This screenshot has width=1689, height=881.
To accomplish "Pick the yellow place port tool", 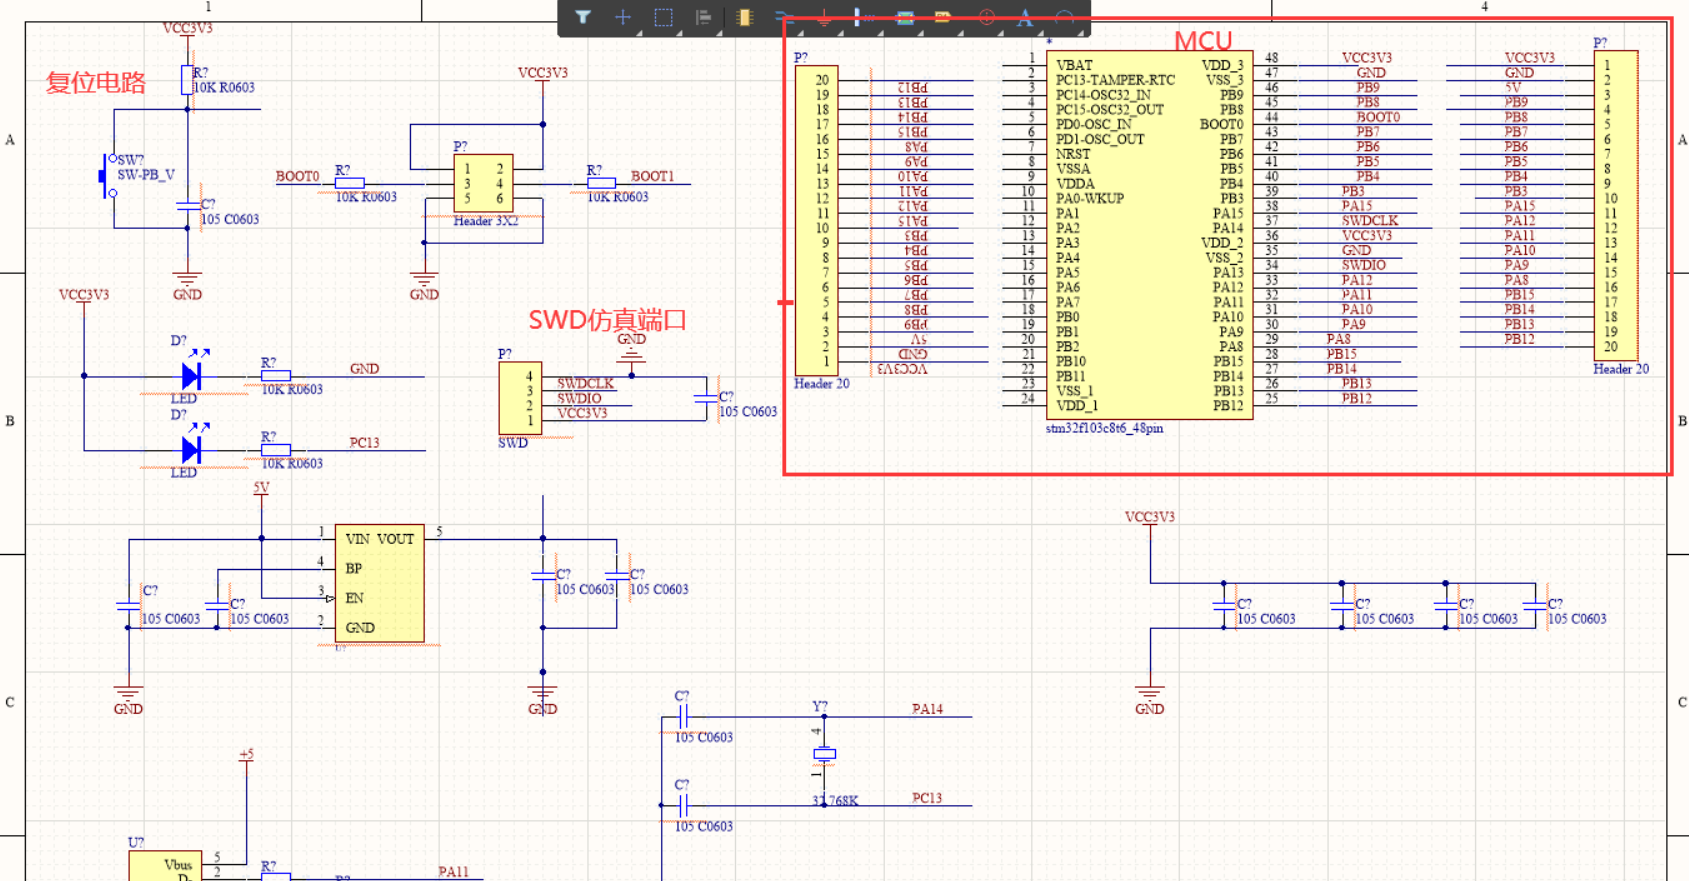I will coord(943,17).
